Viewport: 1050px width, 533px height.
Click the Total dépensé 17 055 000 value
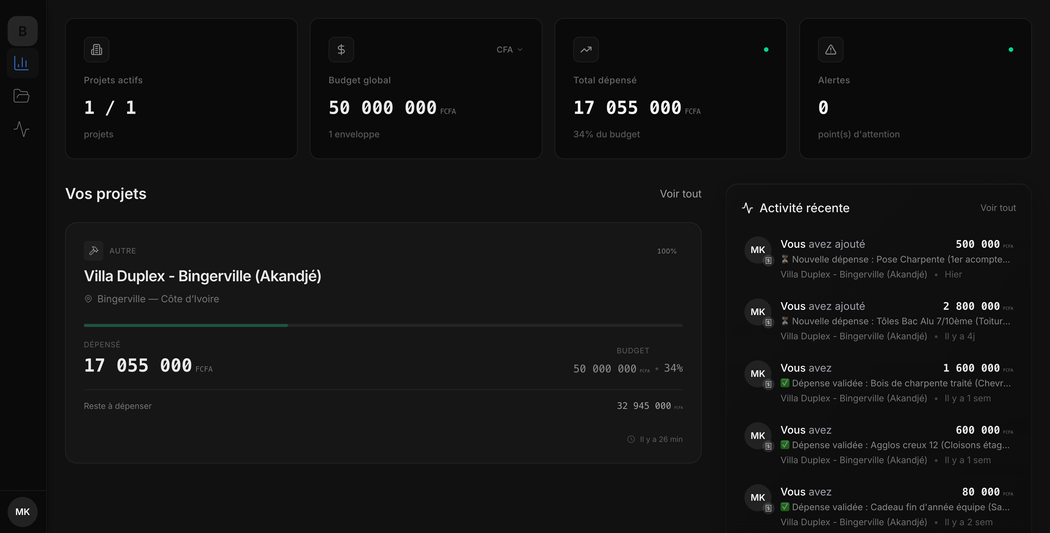tap(627, 107)
